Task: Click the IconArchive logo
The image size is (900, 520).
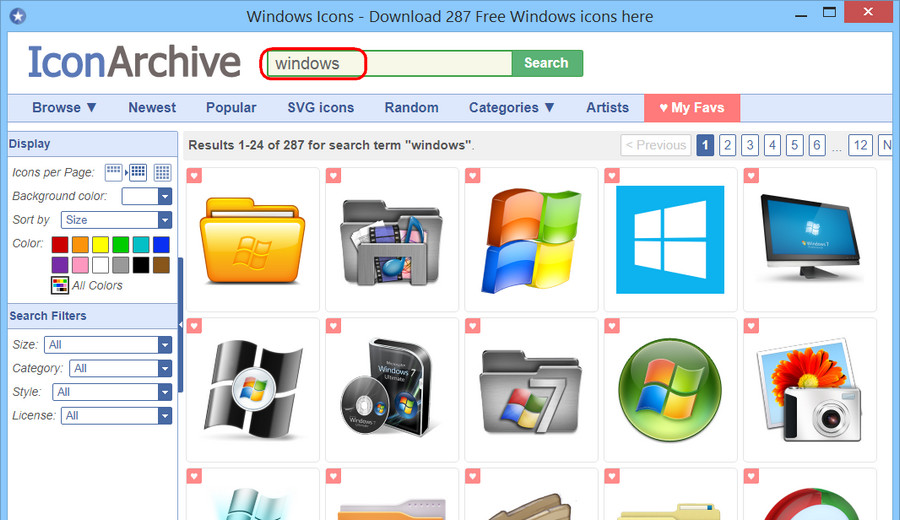Action: [134, 62]
